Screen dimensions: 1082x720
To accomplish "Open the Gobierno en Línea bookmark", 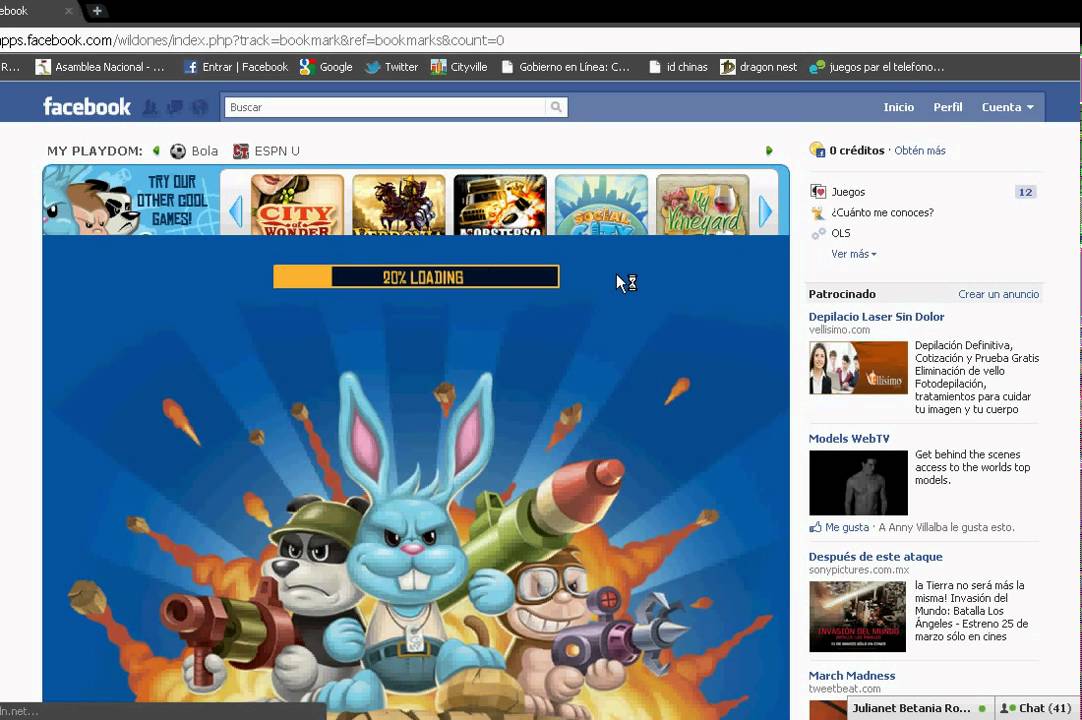I will [x=566, y=67].
